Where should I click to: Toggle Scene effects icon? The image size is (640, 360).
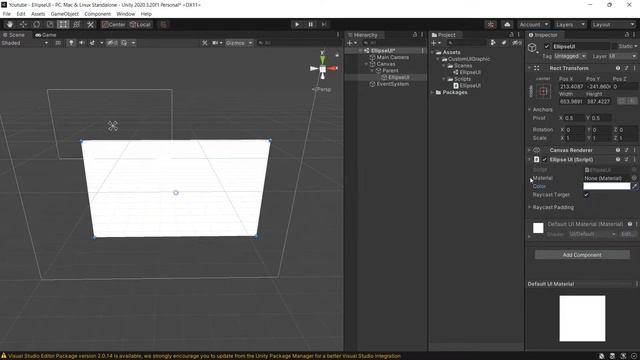92,43
